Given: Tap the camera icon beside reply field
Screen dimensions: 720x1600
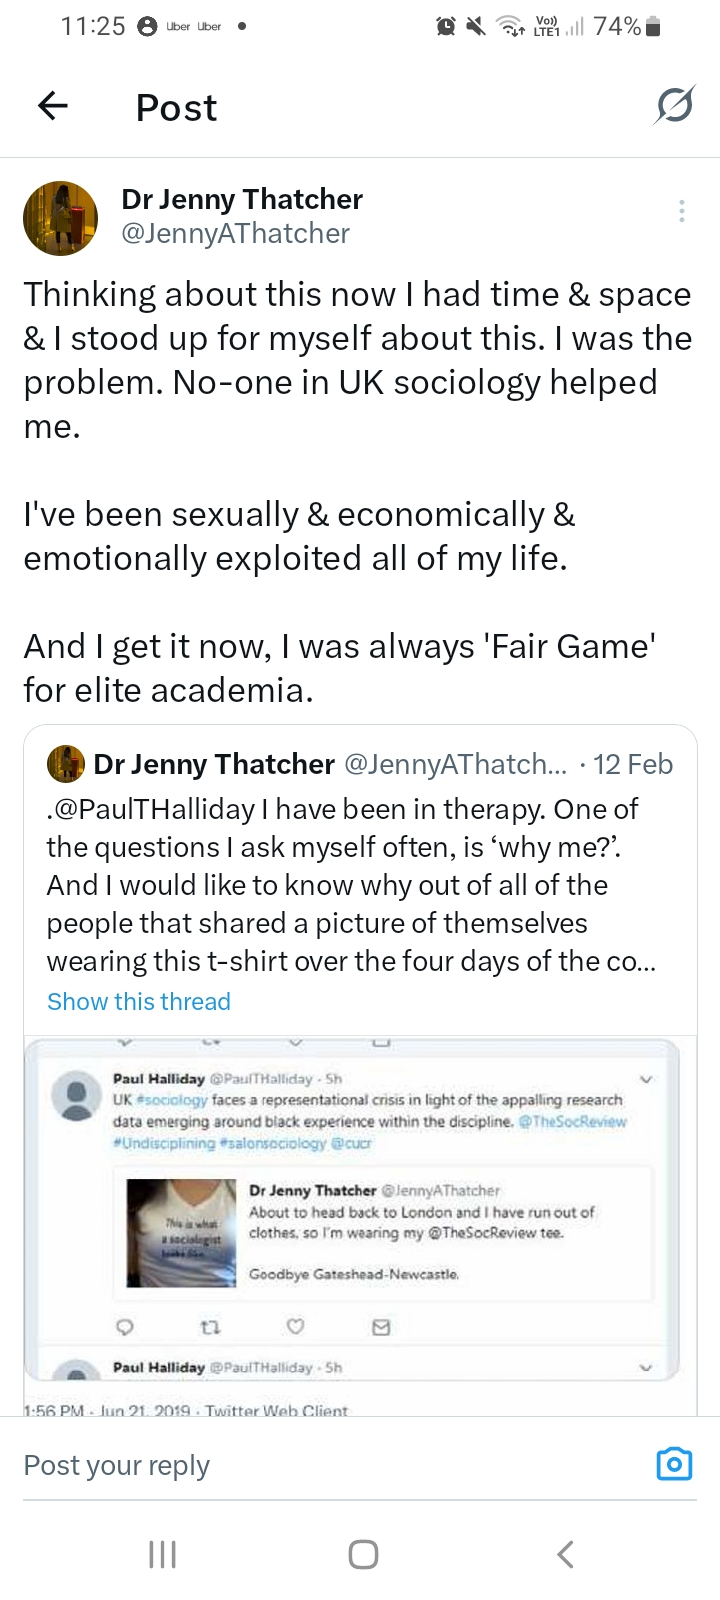Looking at the screenshot, I should [674, 1464].
